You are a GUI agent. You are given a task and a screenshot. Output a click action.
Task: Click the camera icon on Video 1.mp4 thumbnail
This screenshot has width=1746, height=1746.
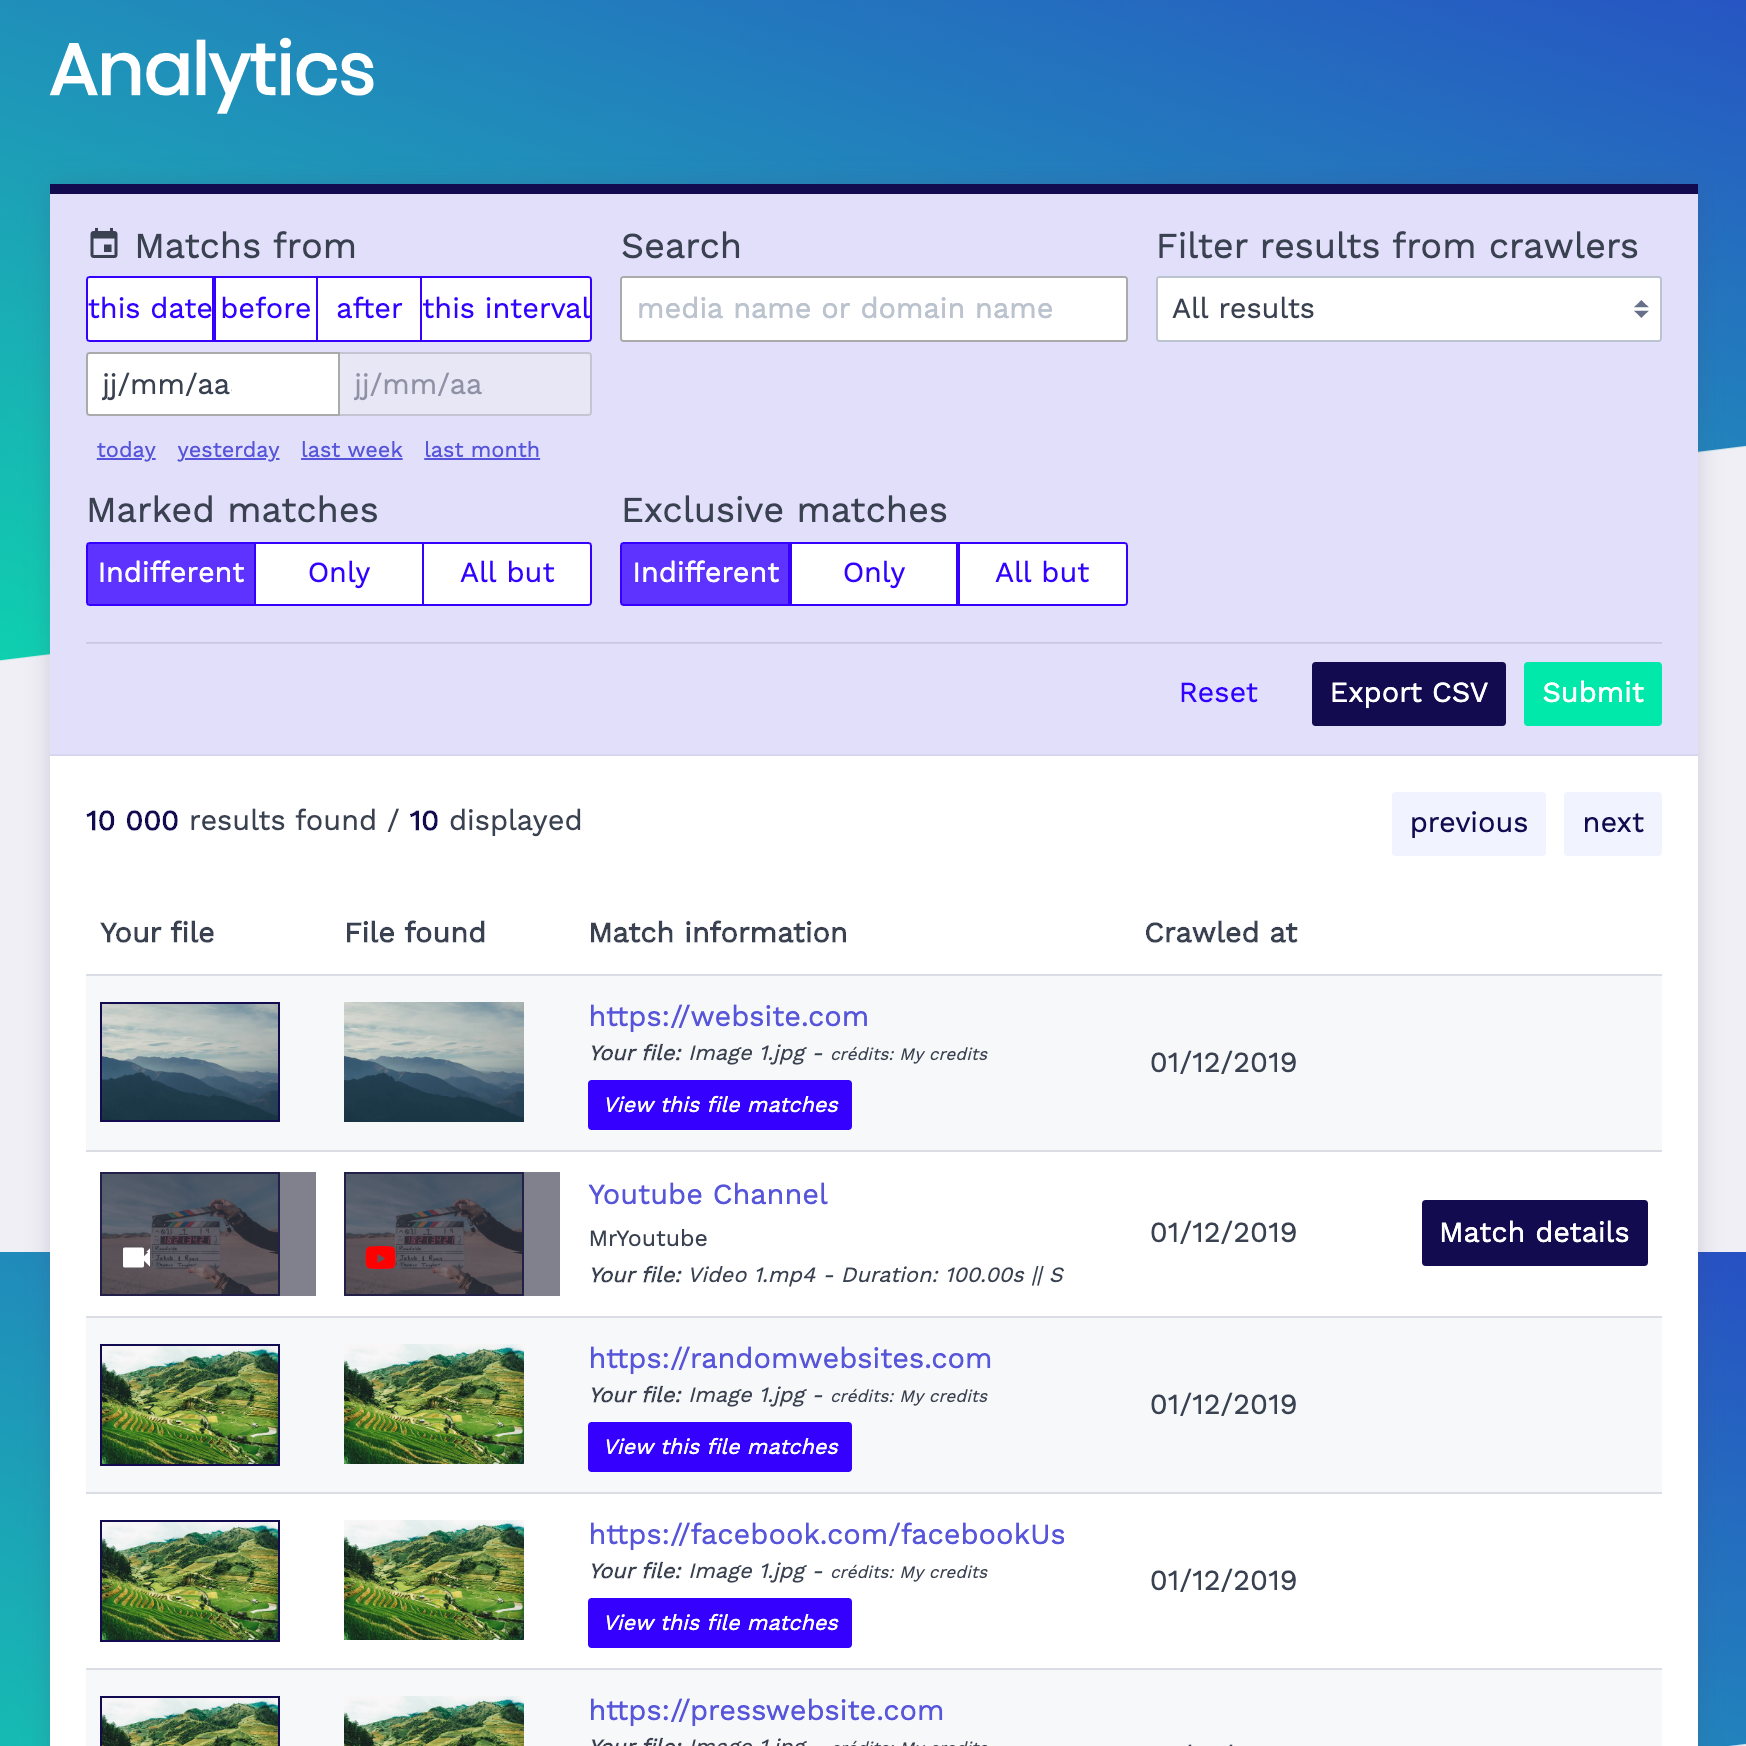[135, 1260]
